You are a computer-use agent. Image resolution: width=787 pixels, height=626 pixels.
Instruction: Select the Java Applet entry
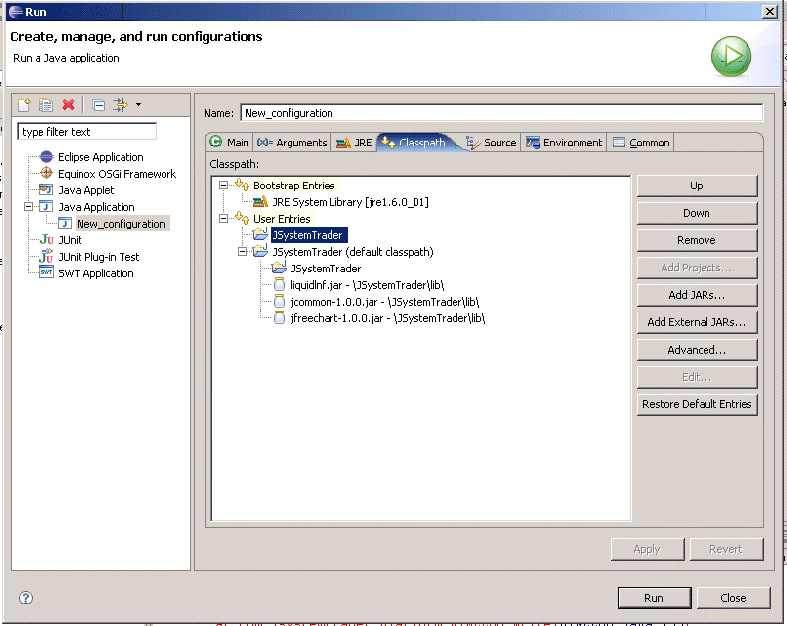86,190
